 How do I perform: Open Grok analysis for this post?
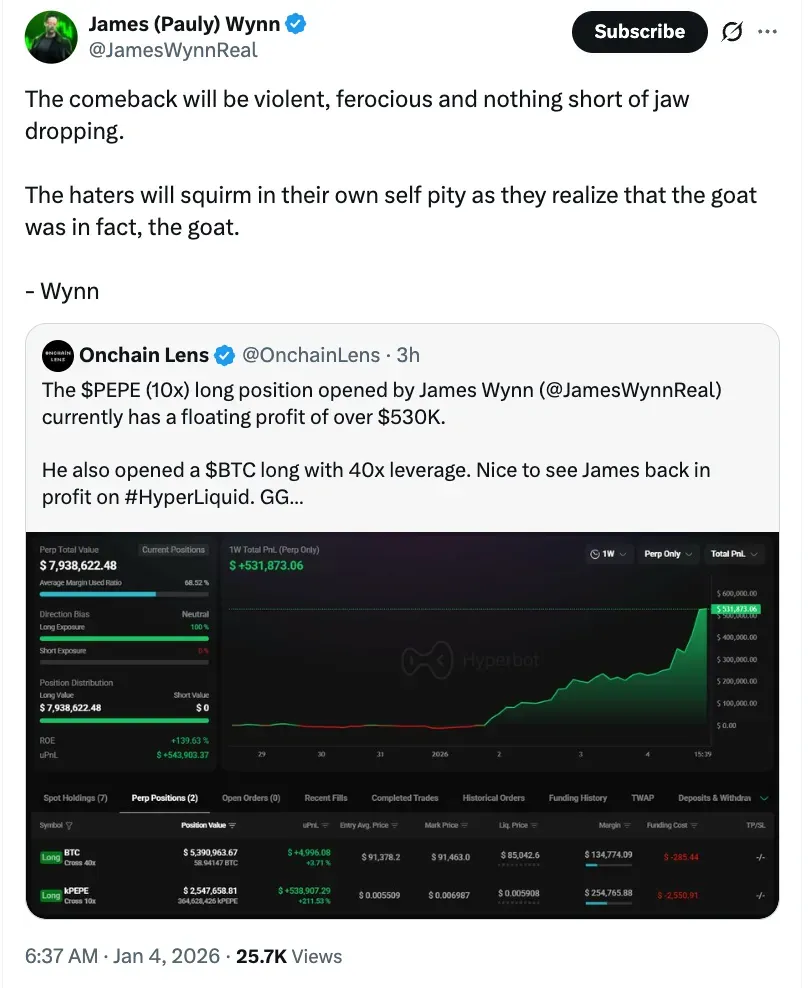tap(732, 32)
